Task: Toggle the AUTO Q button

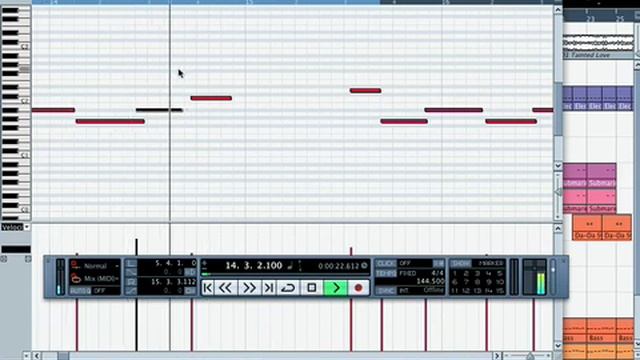Action: click(80, 291)
